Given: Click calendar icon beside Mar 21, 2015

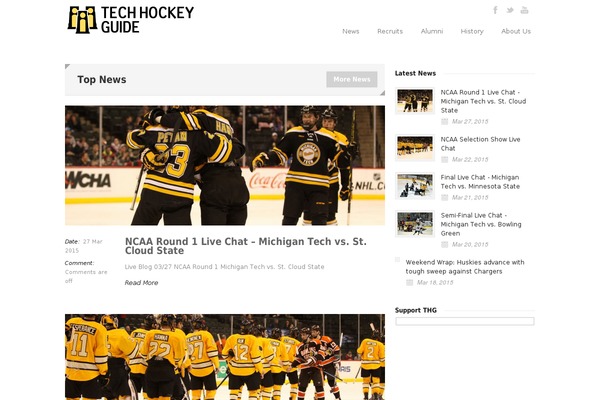Looking at the screenshot, I should (x=444, y=198).
